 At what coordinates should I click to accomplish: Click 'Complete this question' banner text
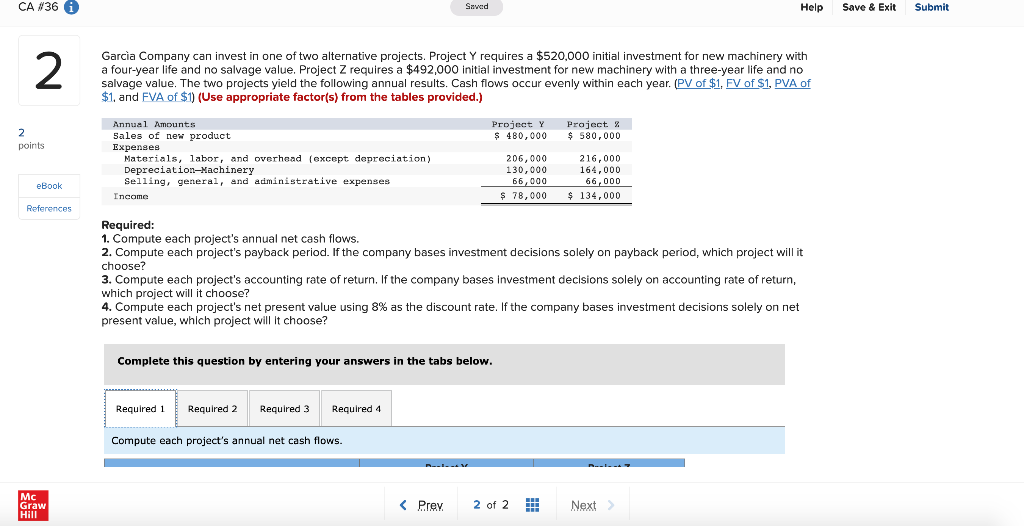point(304,361)
